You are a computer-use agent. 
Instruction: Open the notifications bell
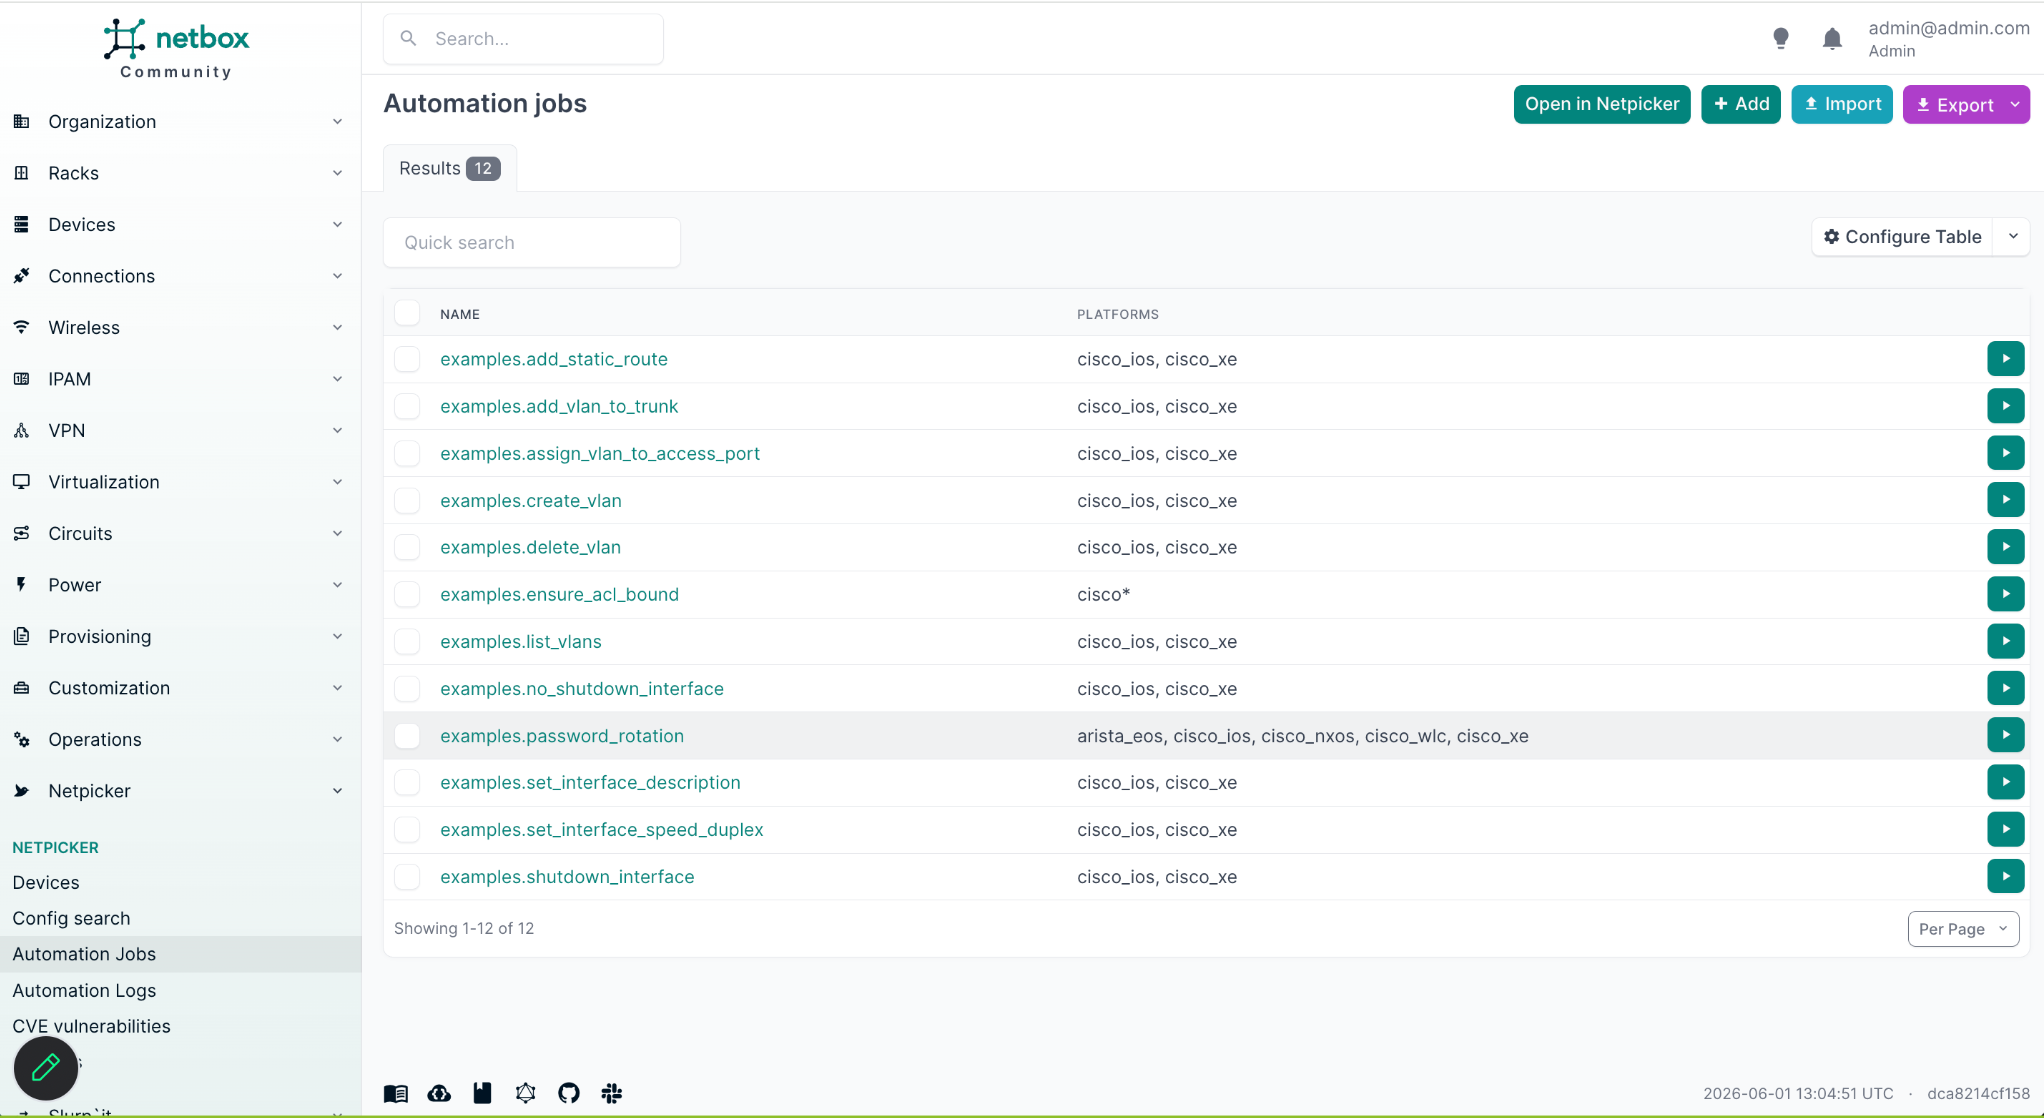(x=1832, y=38)
